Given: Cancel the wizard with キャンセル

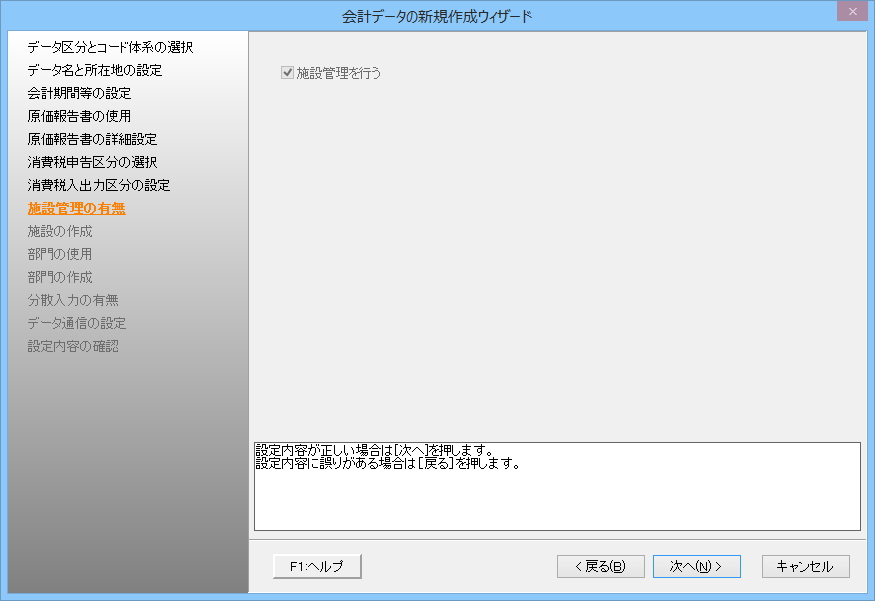Looking at the screenshot, I should coord(805,566).
